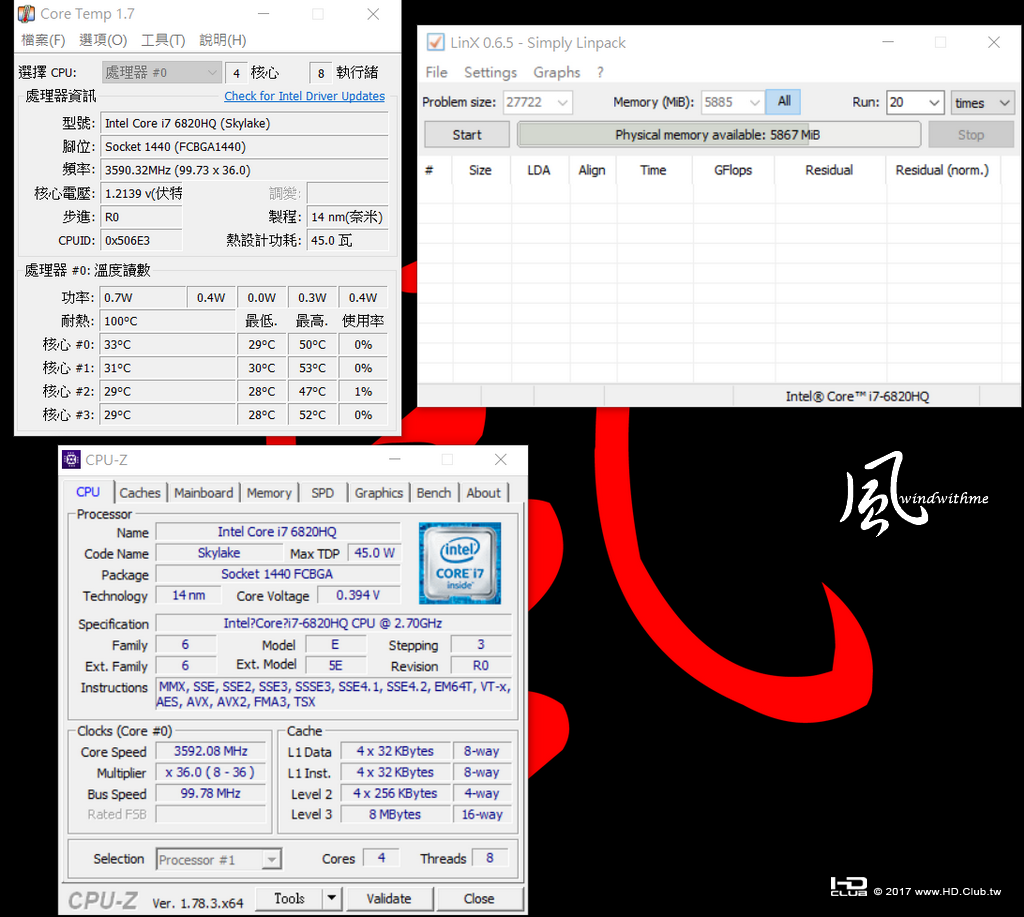Click the LinX checkmark app icon
The width and height of the screenshot is (1024, 917).
[435, 42]
